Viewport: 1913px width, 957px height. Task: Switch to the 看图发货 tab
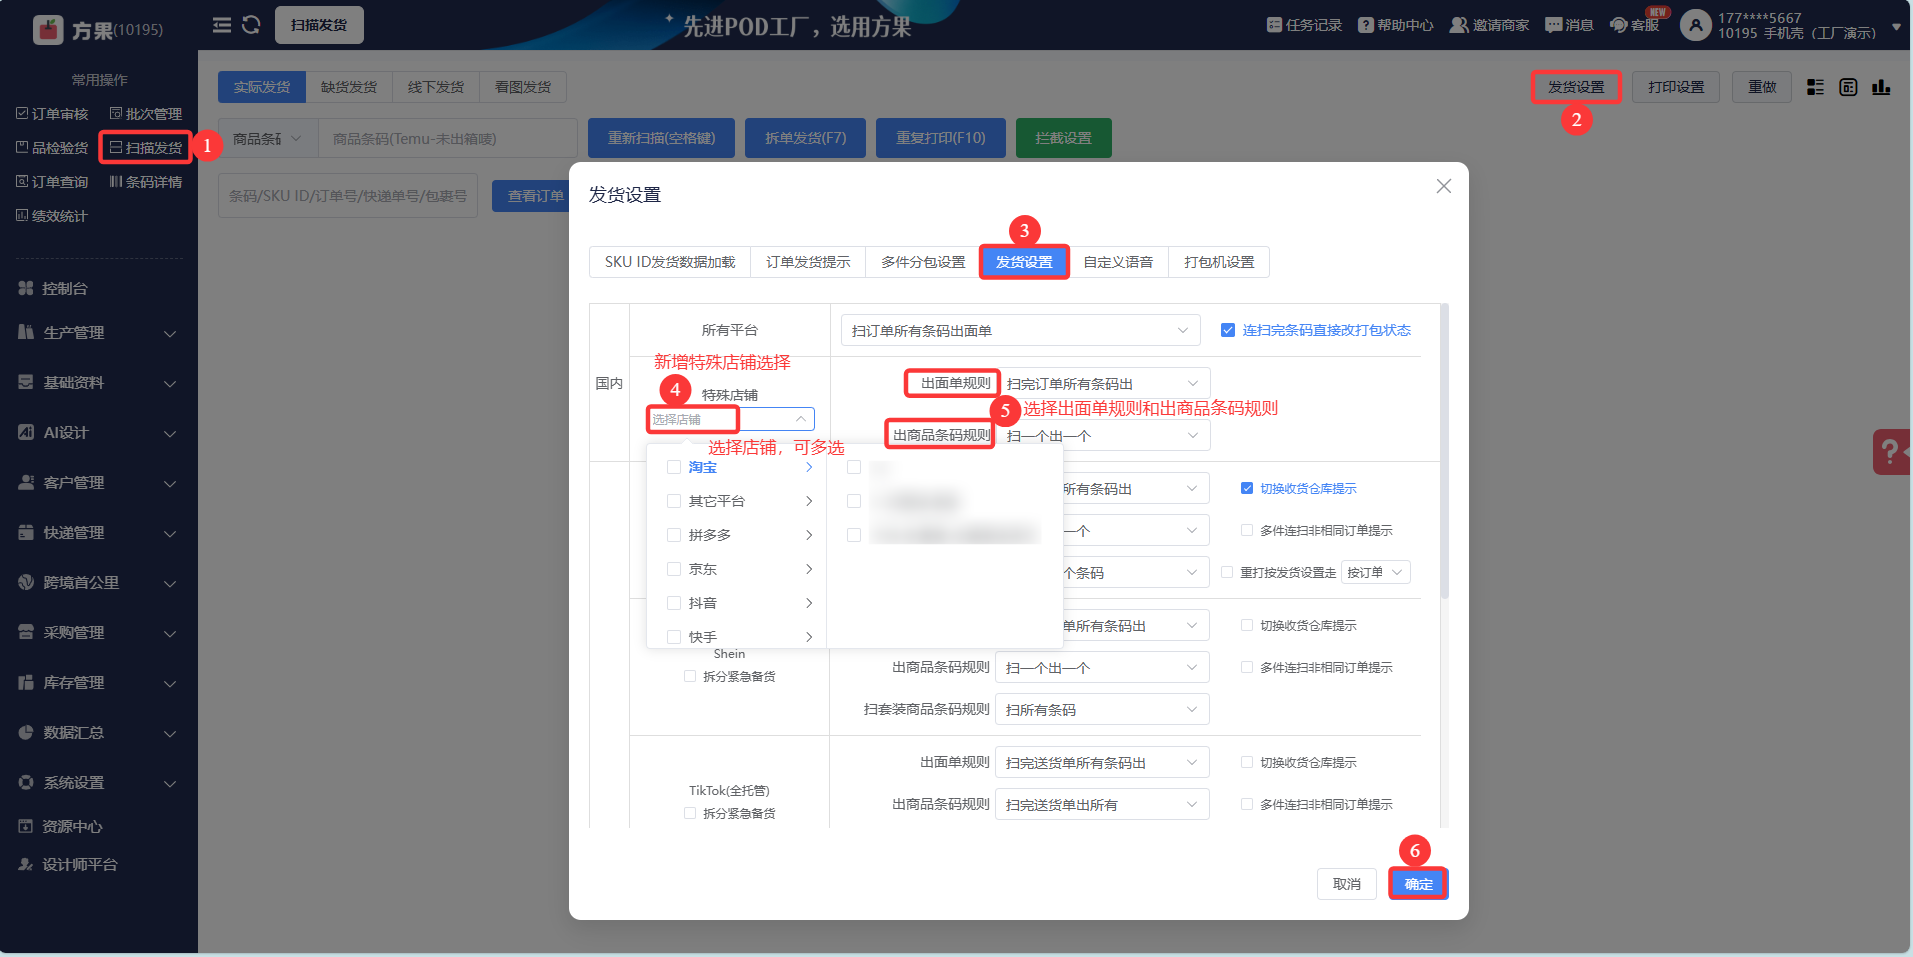pos(523,87)
